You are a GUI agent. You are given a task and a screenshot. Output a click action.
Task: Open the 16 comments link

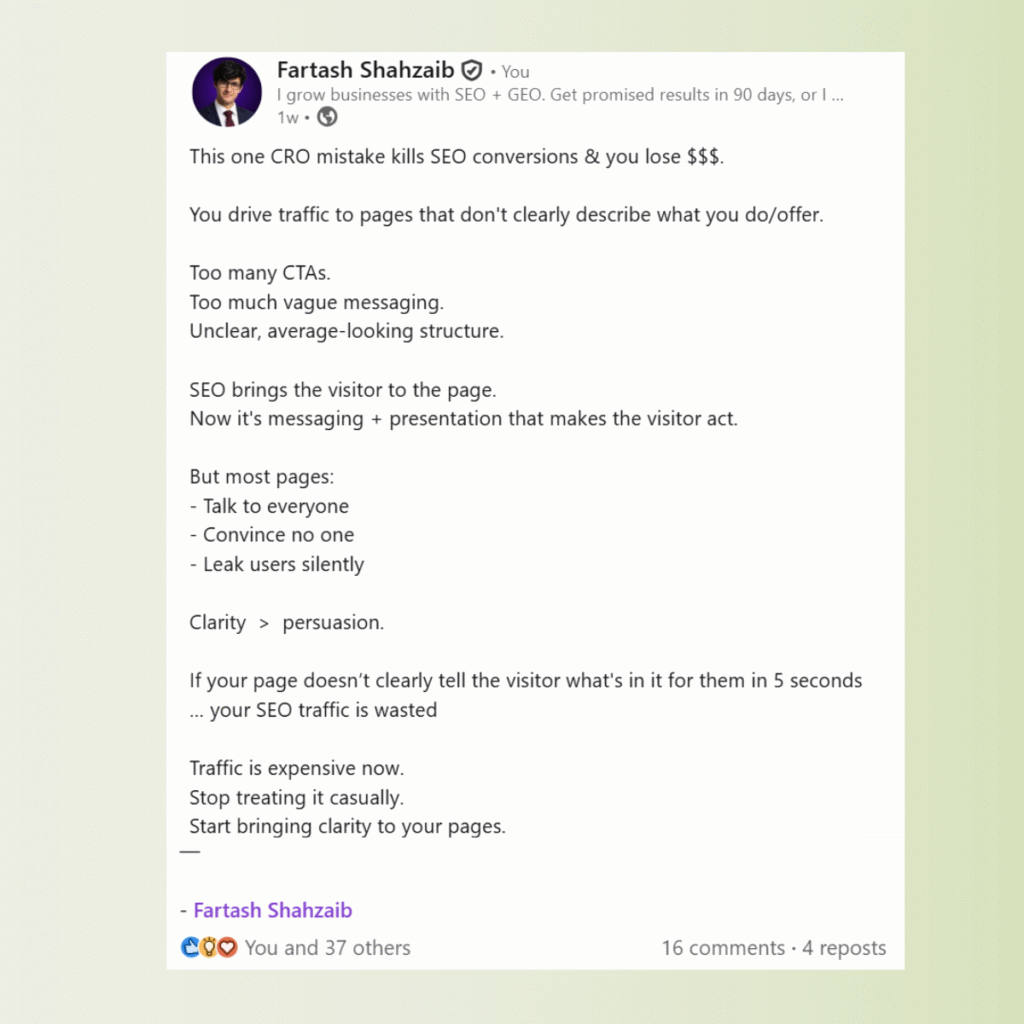[723, 947]
